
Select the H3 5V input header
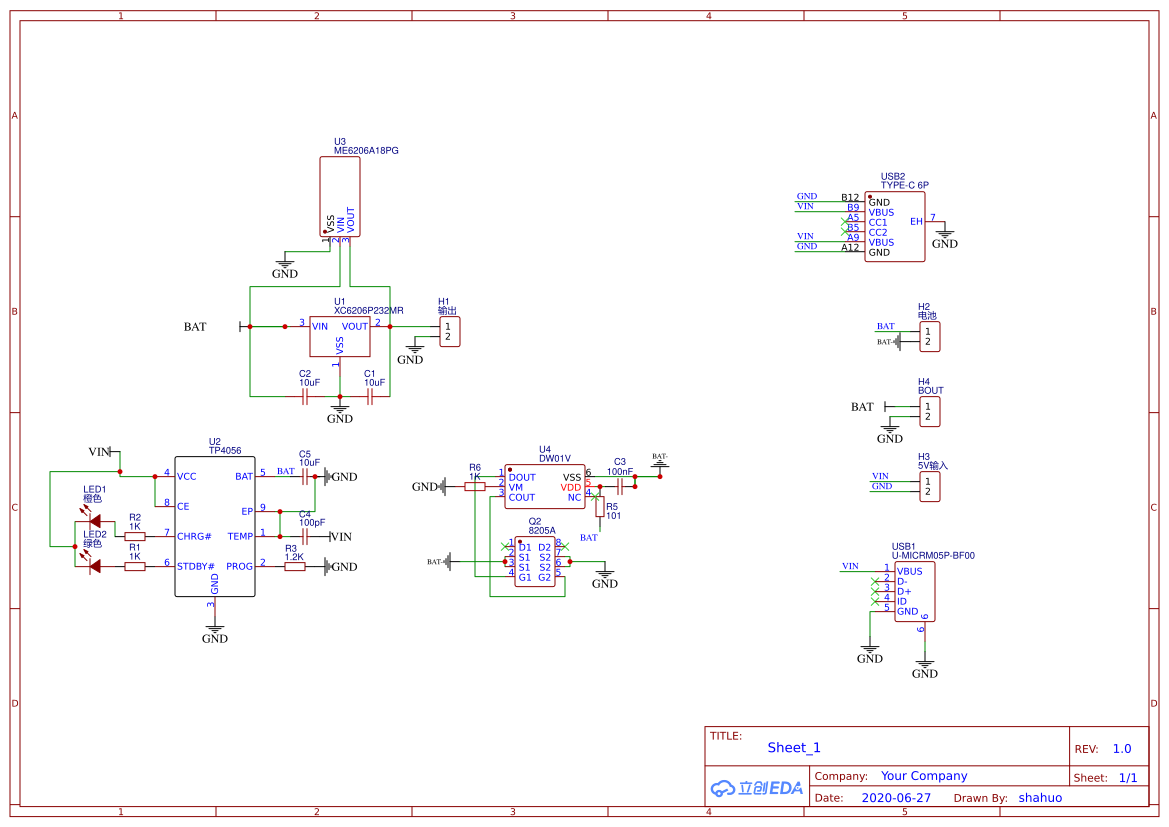930,487
